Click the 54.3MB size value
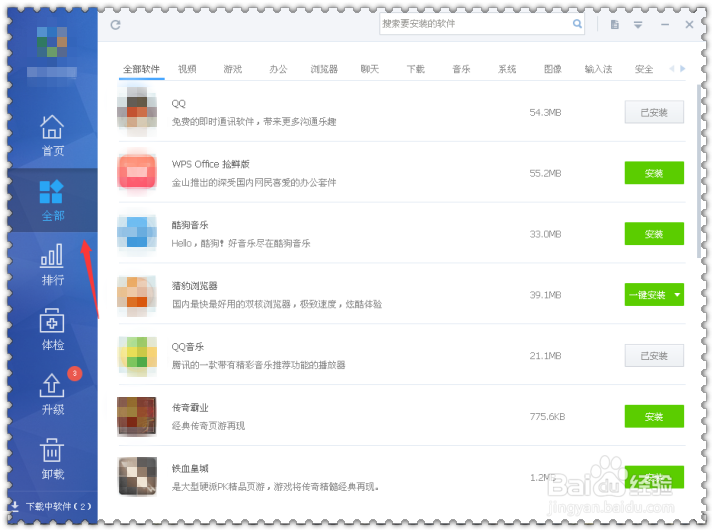Image resolution: width=714 pixels, height=532 pixels. [x=545, y=113]
